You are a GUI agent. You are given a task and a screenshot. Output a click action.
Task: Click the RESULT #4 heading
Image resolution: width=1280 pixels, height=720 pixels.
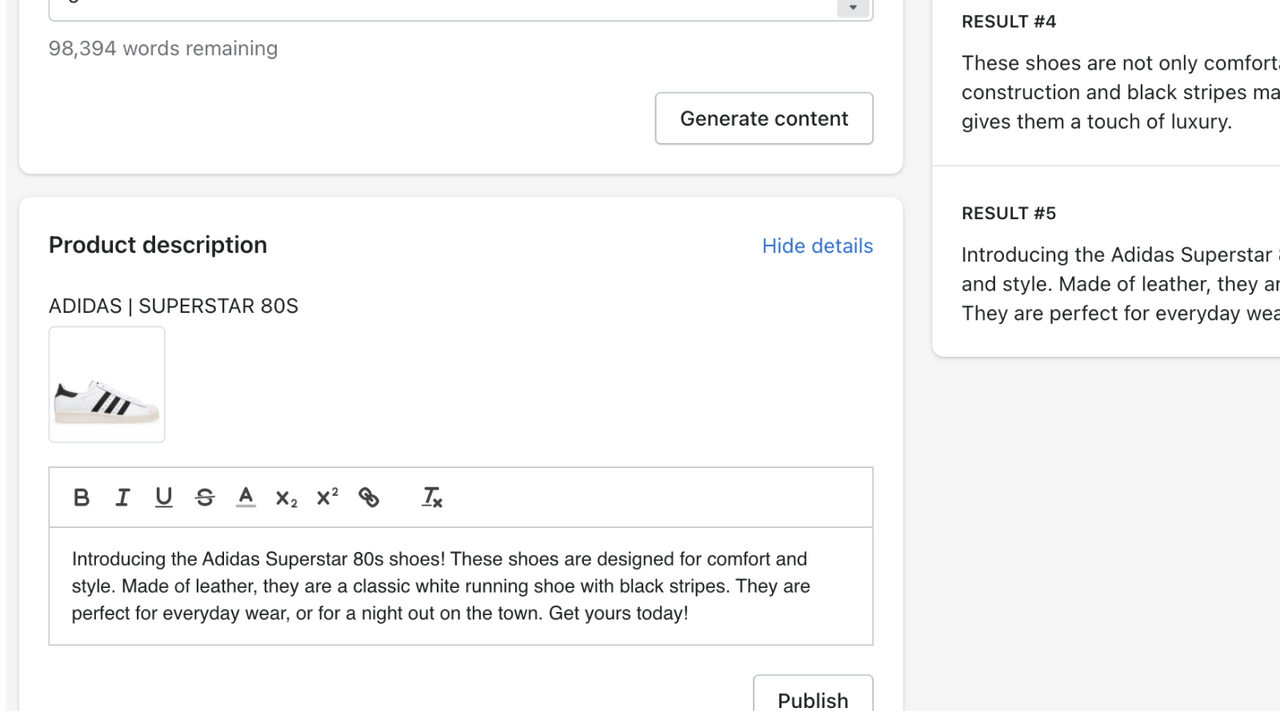point(1009,21)
